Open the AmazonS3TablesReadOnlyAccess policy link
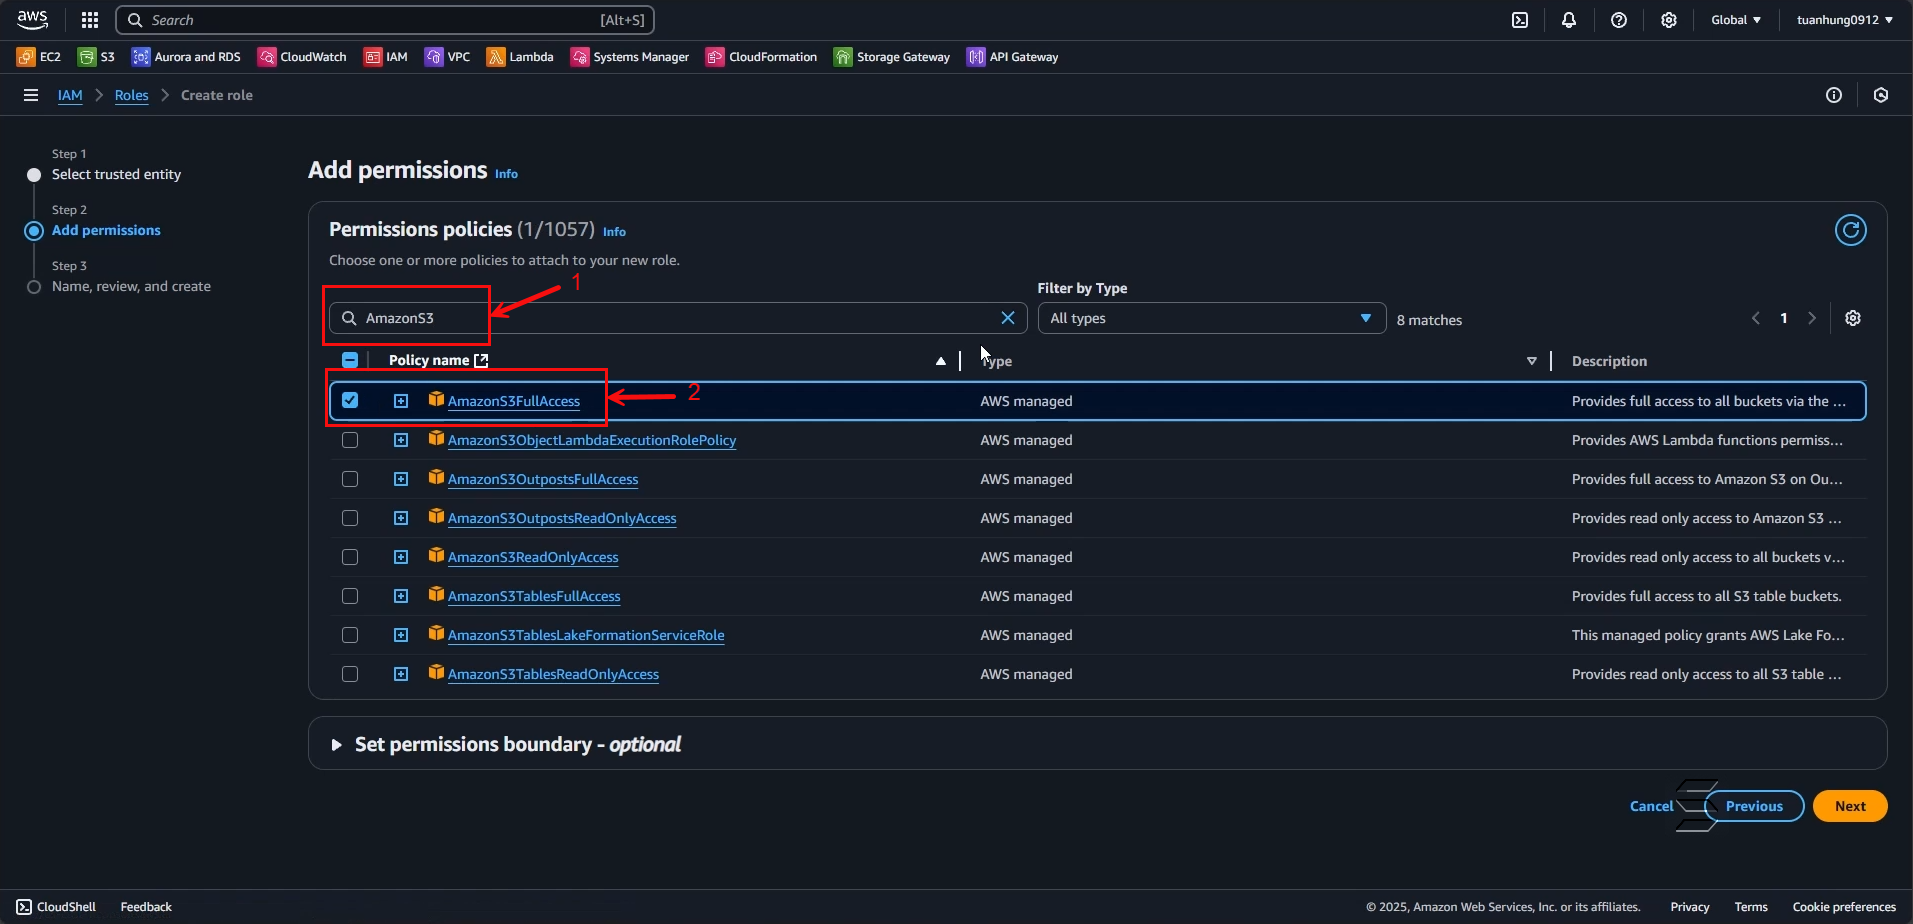The height and width of the screenshot is (924, 1913). [x=553, y=674]
